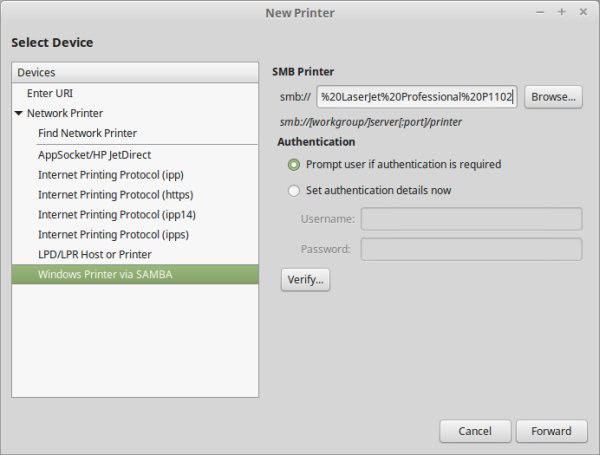
Task: Cancel the New Printer dialog
Action: coord(475,431)
